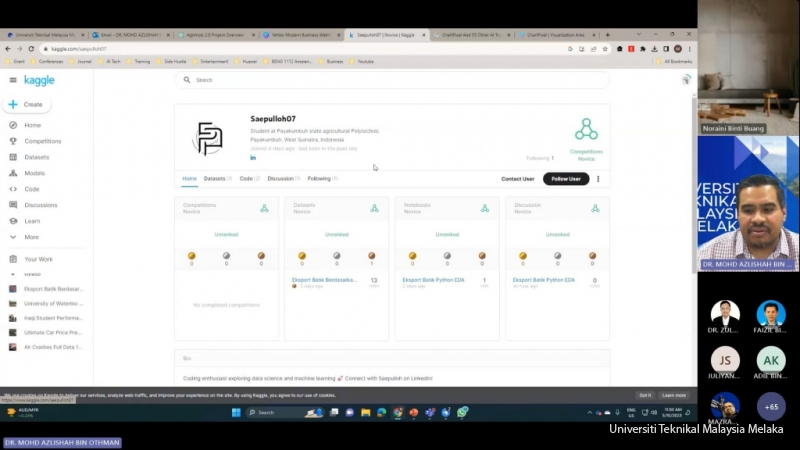Expand the More section in sidebar

13,237
